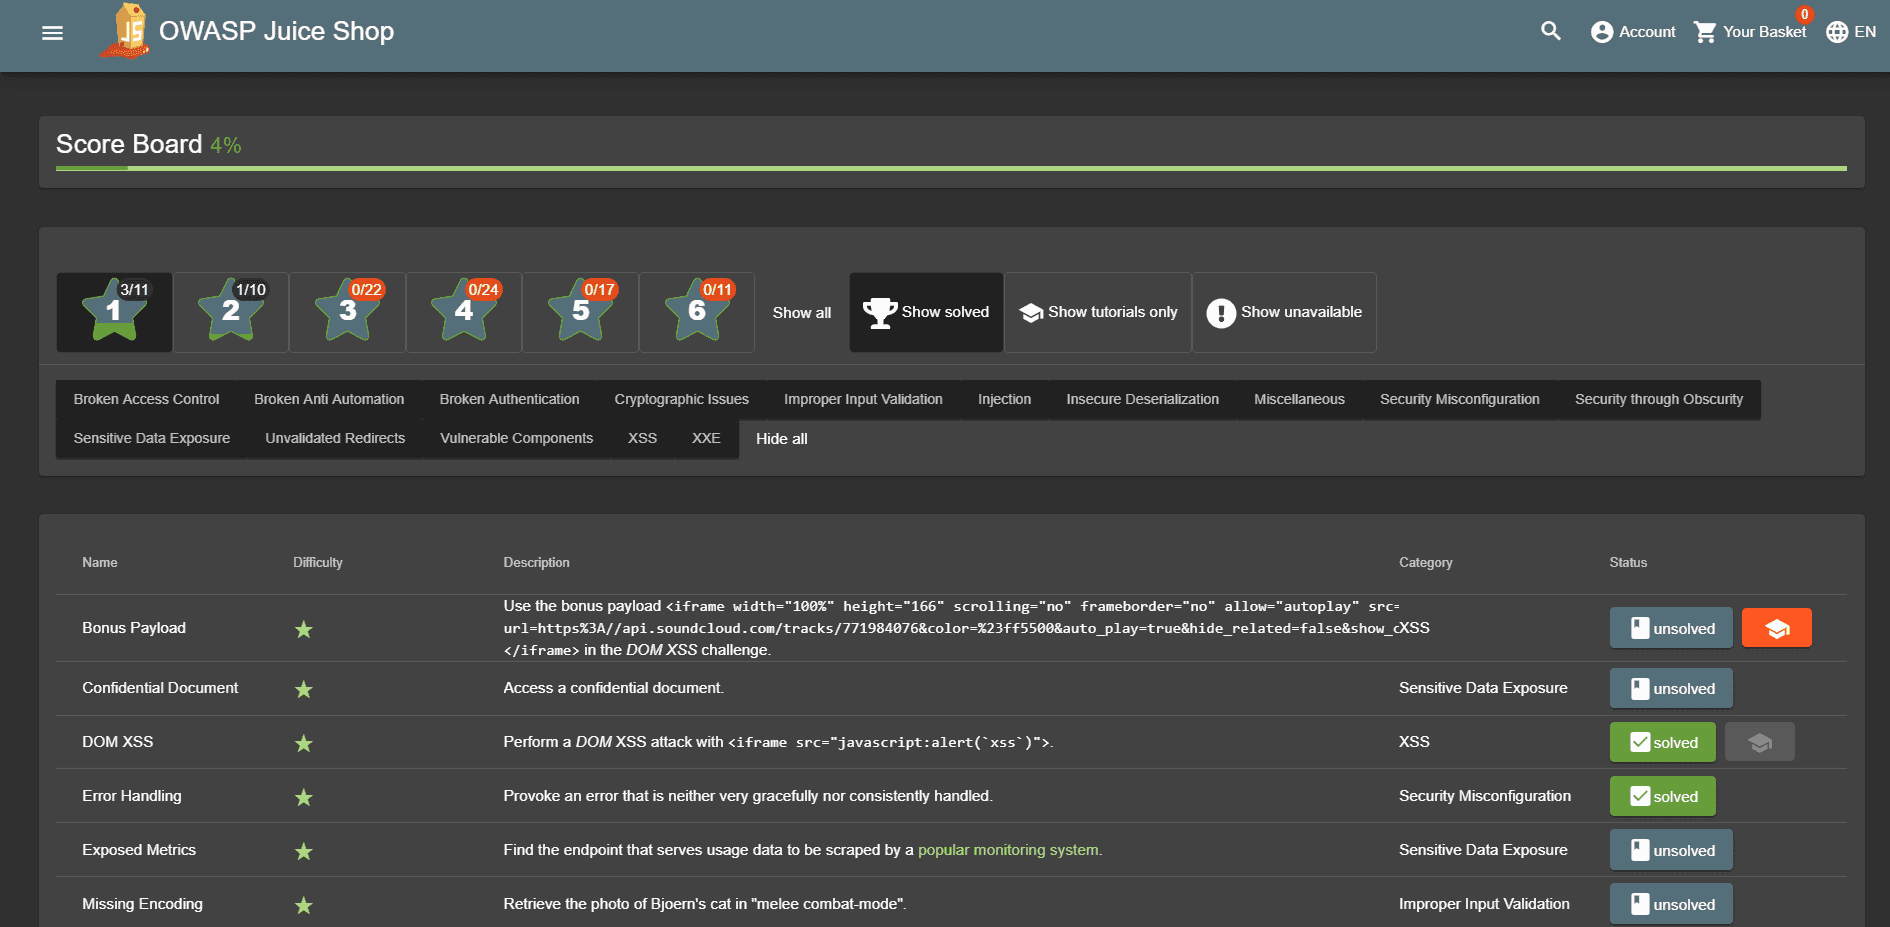Toggle the Miscellaneous category
The image size is (1890, 927).
point(1299,399)
